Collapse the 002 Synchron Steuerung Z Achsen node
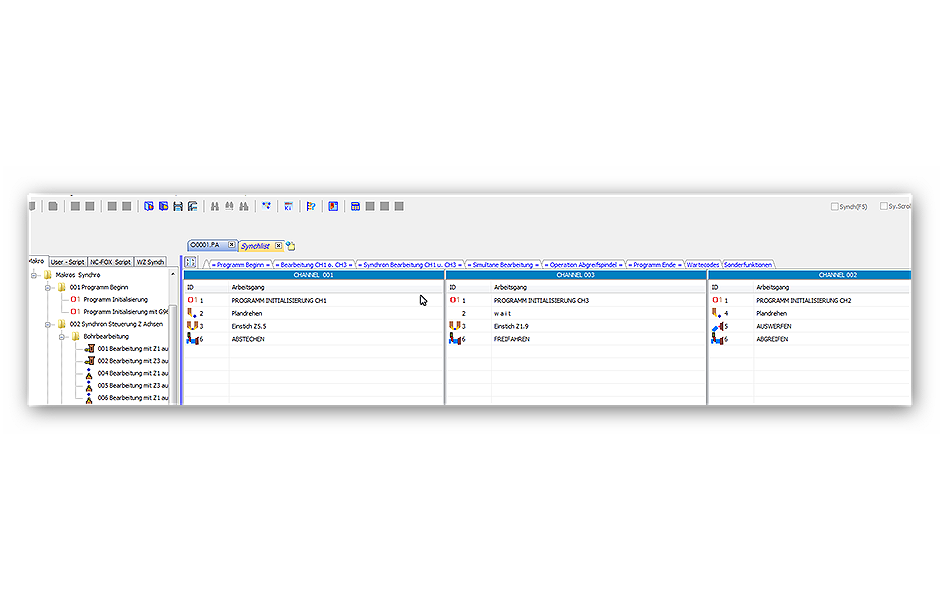Screen dimensions: 940x600 coord(47,324)
